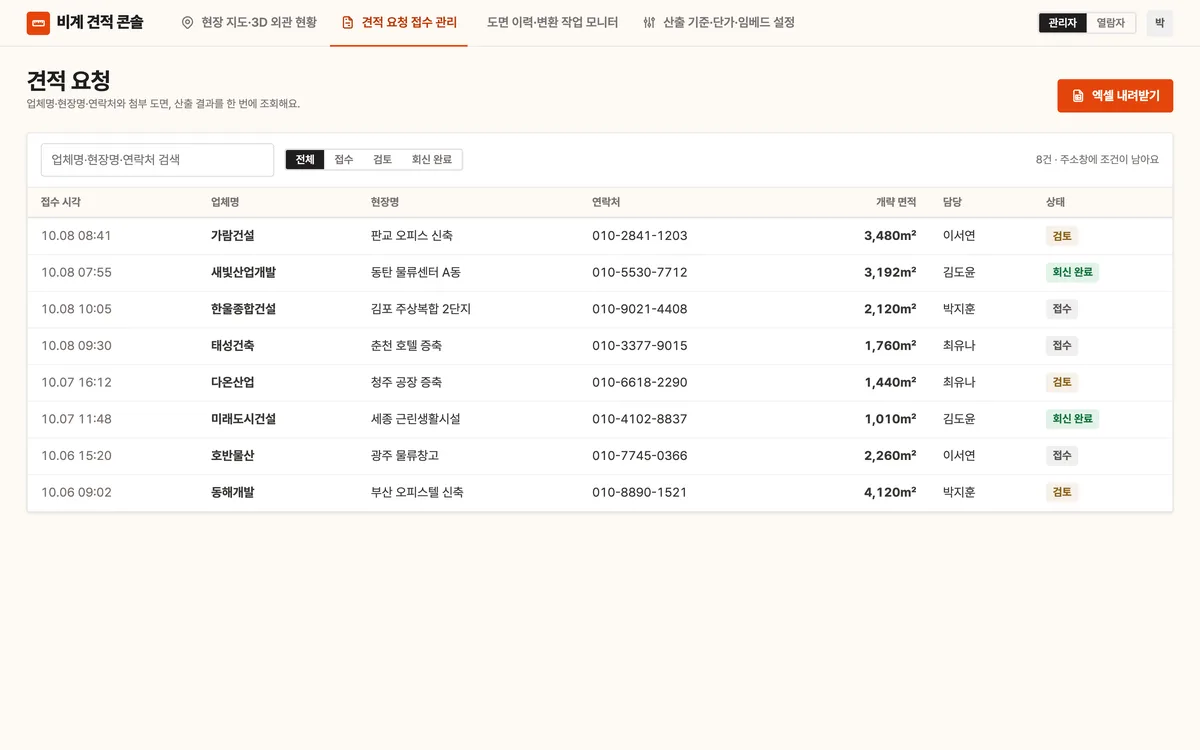Viewport: 1200px width, 750px height.
Task: Open 견적 요청 접수 관리 tab
Action: tap(399, 22)
